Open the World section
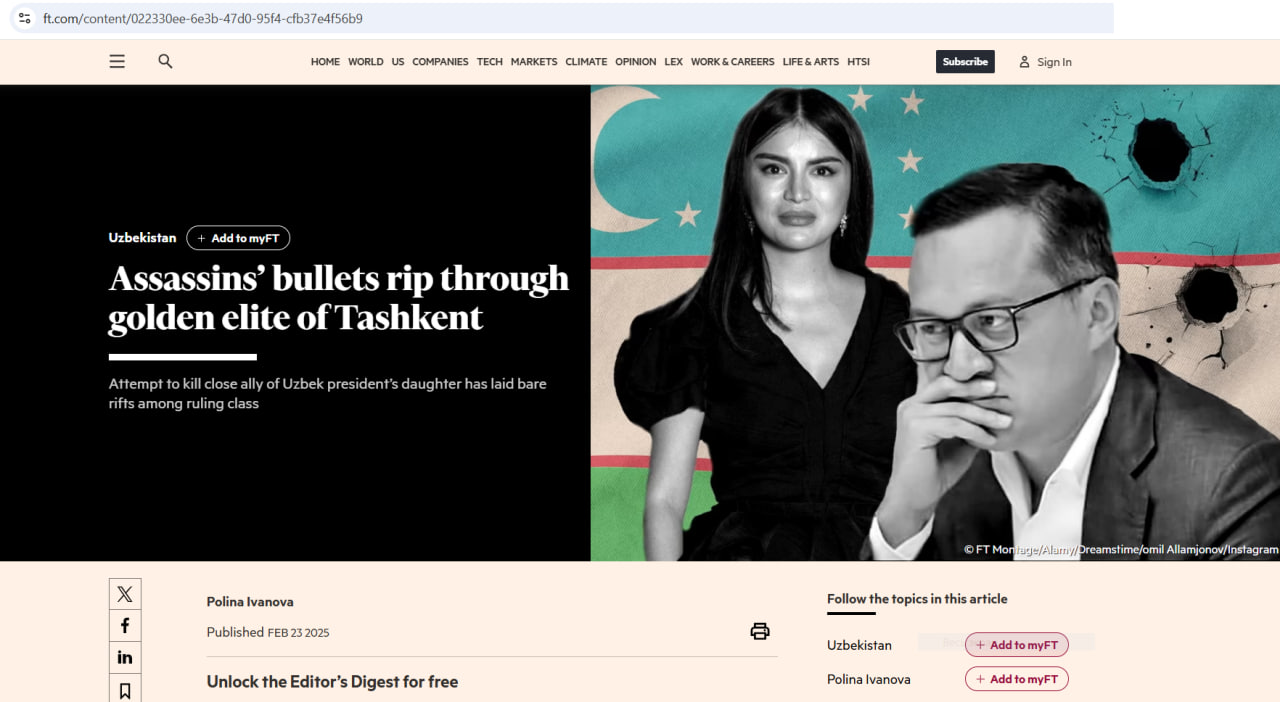Image resolution: width=1280 pixels, height=702 pixels. [x=366, y=62]
